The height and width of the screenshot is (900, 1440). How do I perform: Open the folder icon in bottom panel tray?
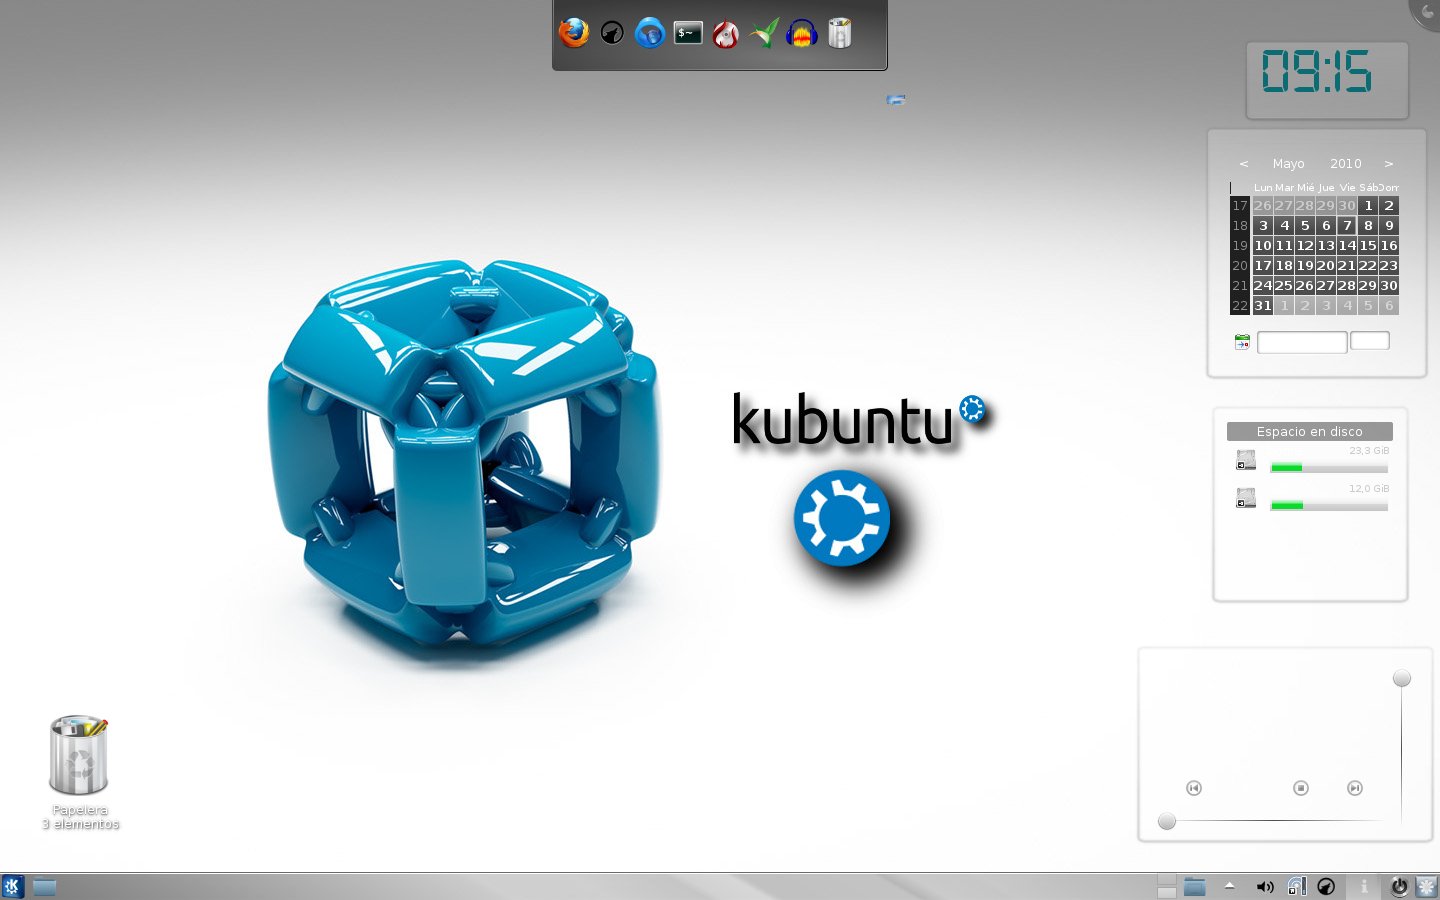point(1195,886)
